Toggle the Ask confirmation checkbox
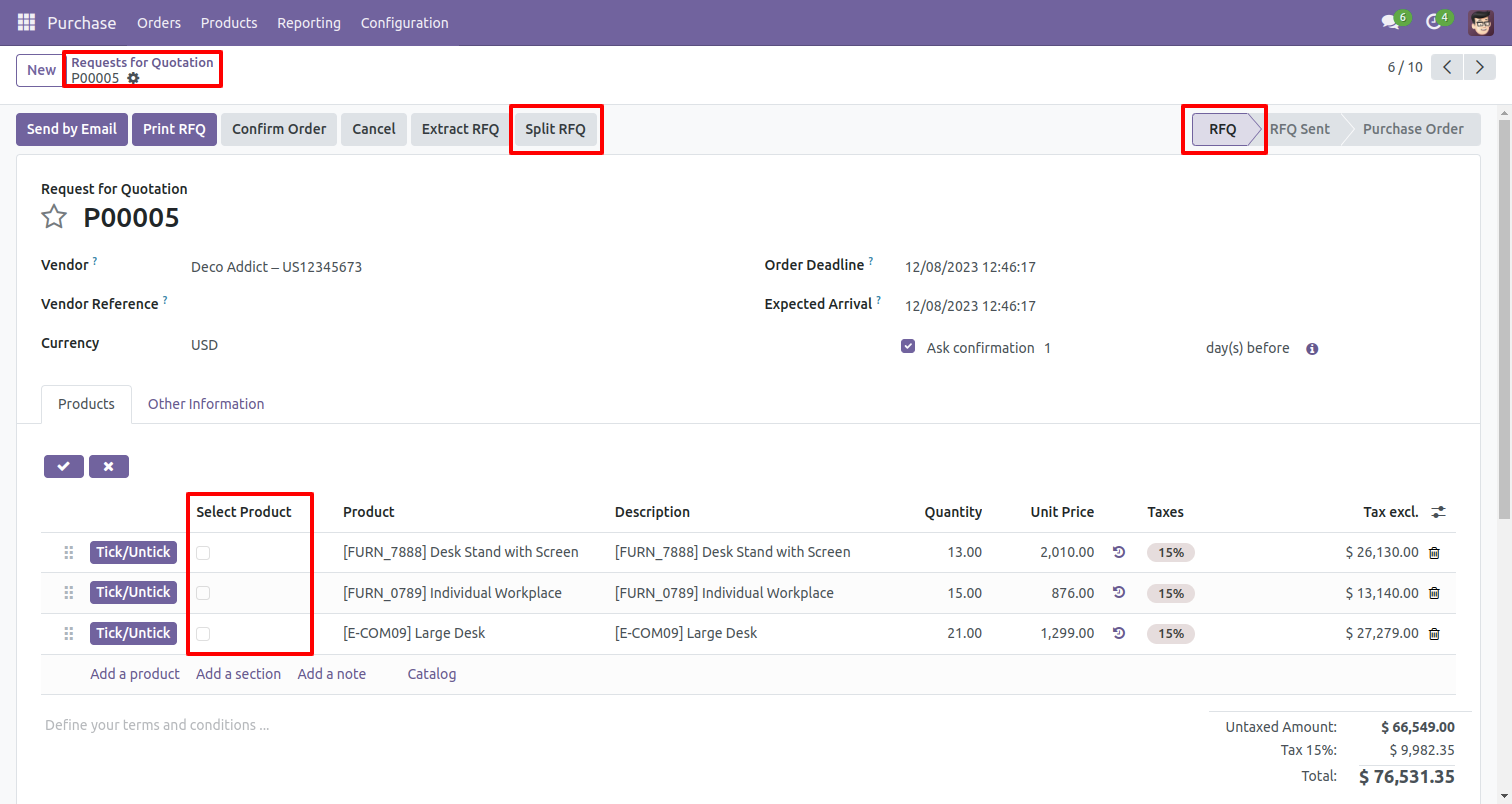This screenshot has width=1512, height=804. tap(908, 346)
